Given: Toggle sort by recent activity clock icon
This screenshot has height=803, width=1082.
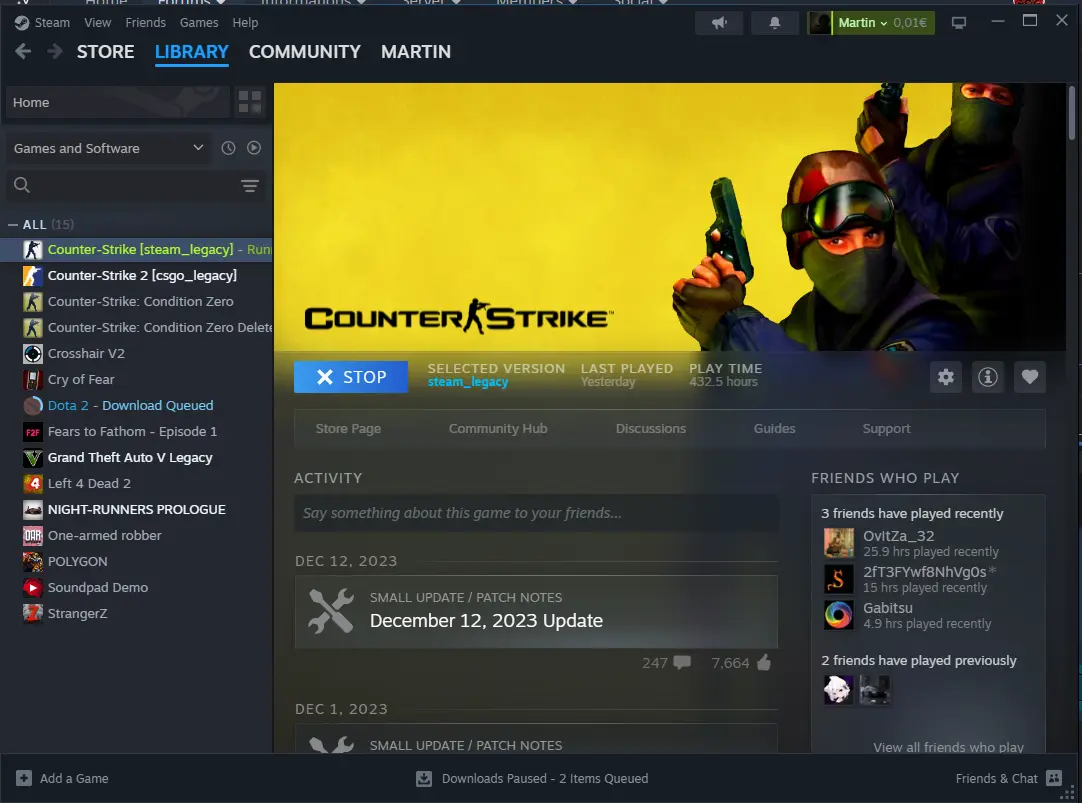Looking at the screenshot, I should (228, 148).
